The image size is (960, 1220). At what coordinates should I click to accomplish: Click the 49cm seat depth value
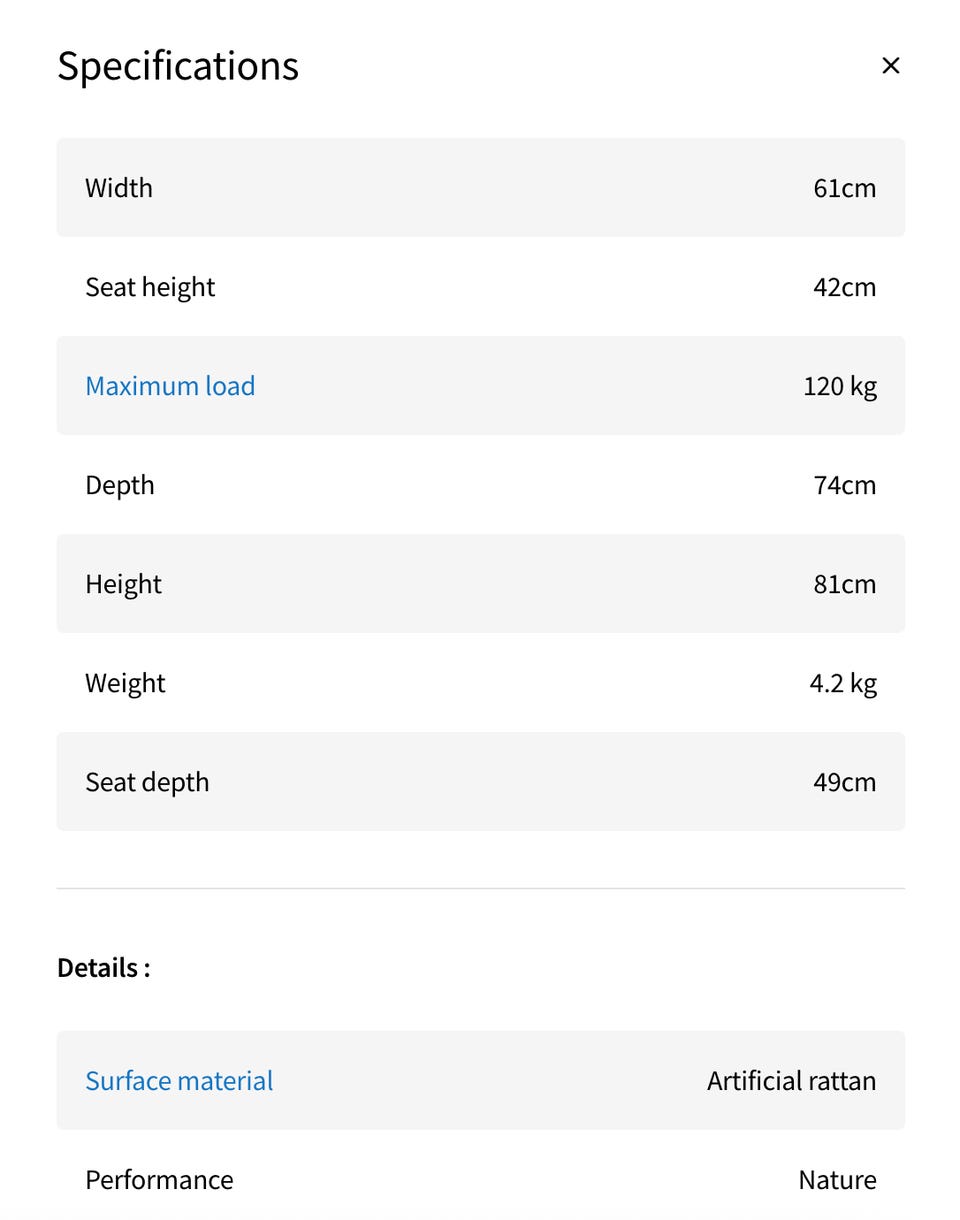(844, 782)
